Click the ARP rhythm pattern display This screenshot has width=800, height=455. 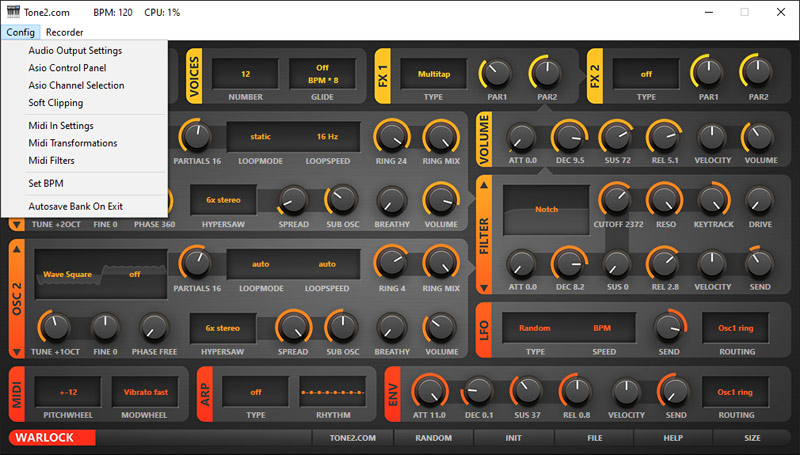(x=340, y=392)
